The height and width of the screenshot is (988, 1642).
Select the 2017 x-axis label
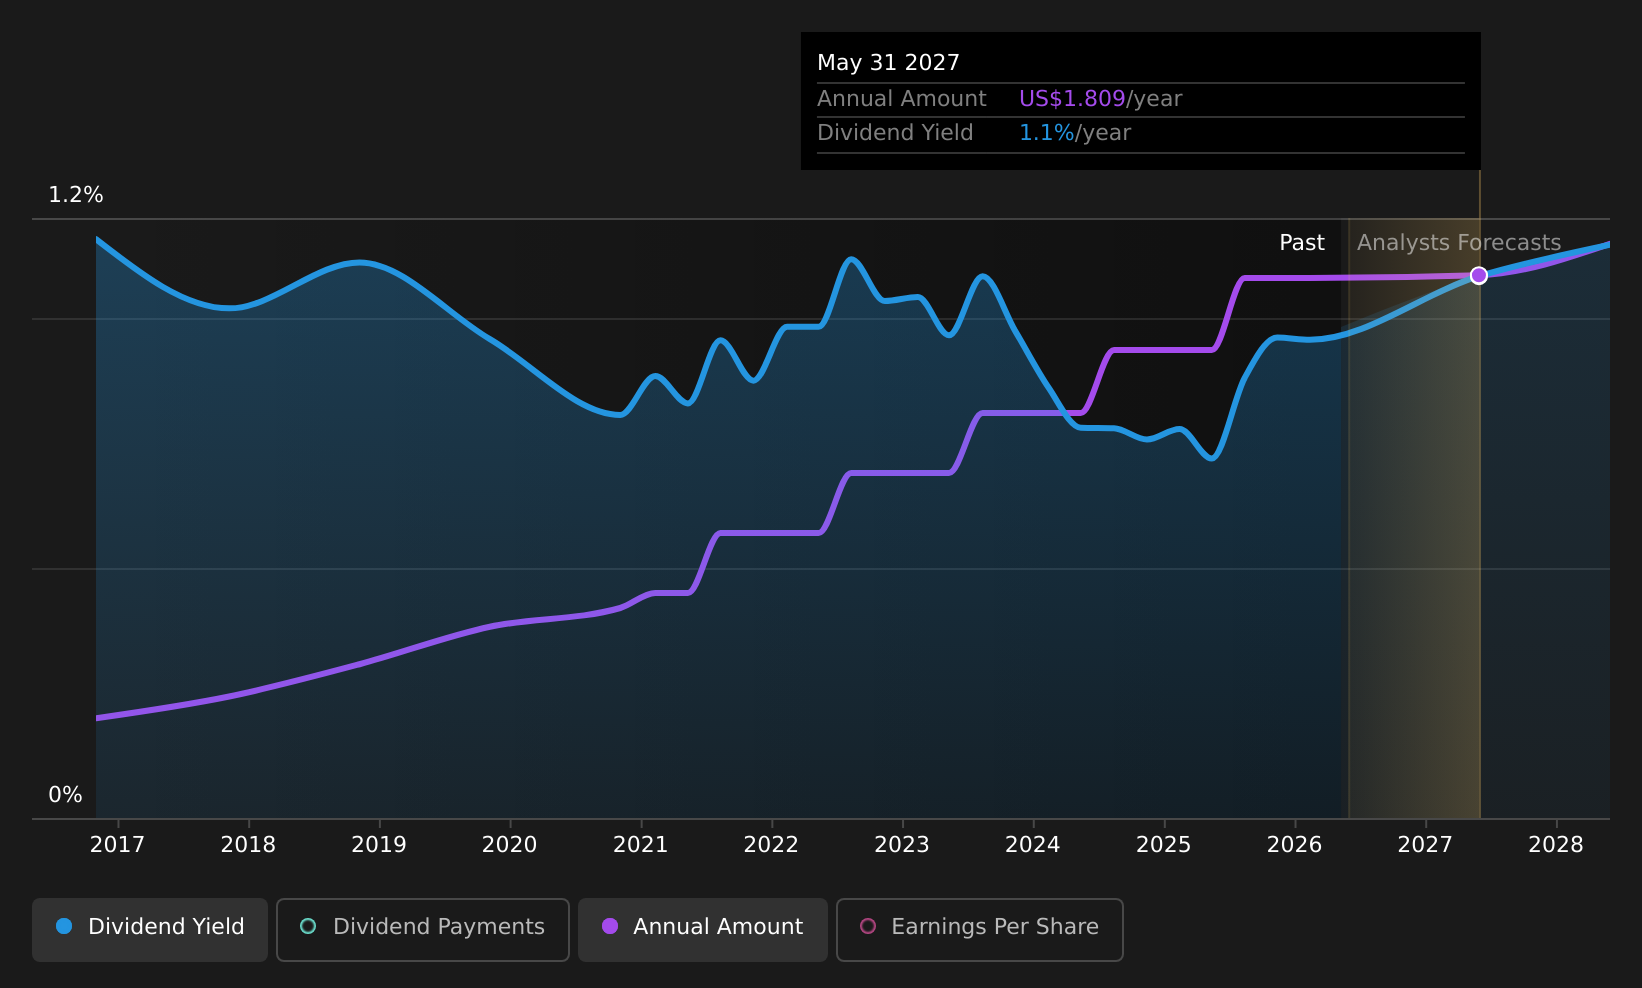coord(117,845)
